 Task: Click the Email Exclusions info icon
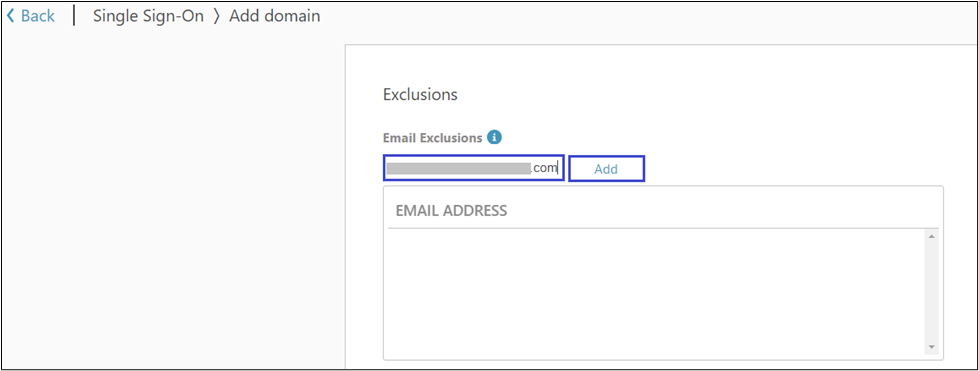pyautogui.click(x=494, y=137)
